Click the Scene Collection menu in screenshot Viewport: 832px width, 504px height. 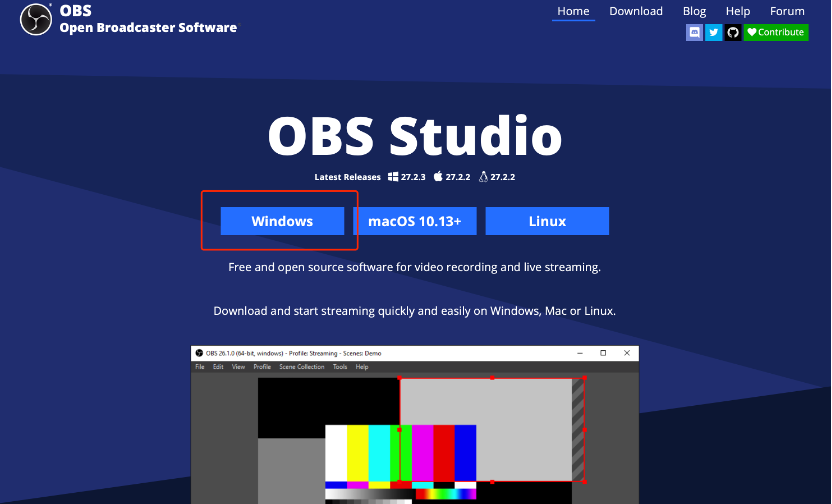[x=302, y=367]
